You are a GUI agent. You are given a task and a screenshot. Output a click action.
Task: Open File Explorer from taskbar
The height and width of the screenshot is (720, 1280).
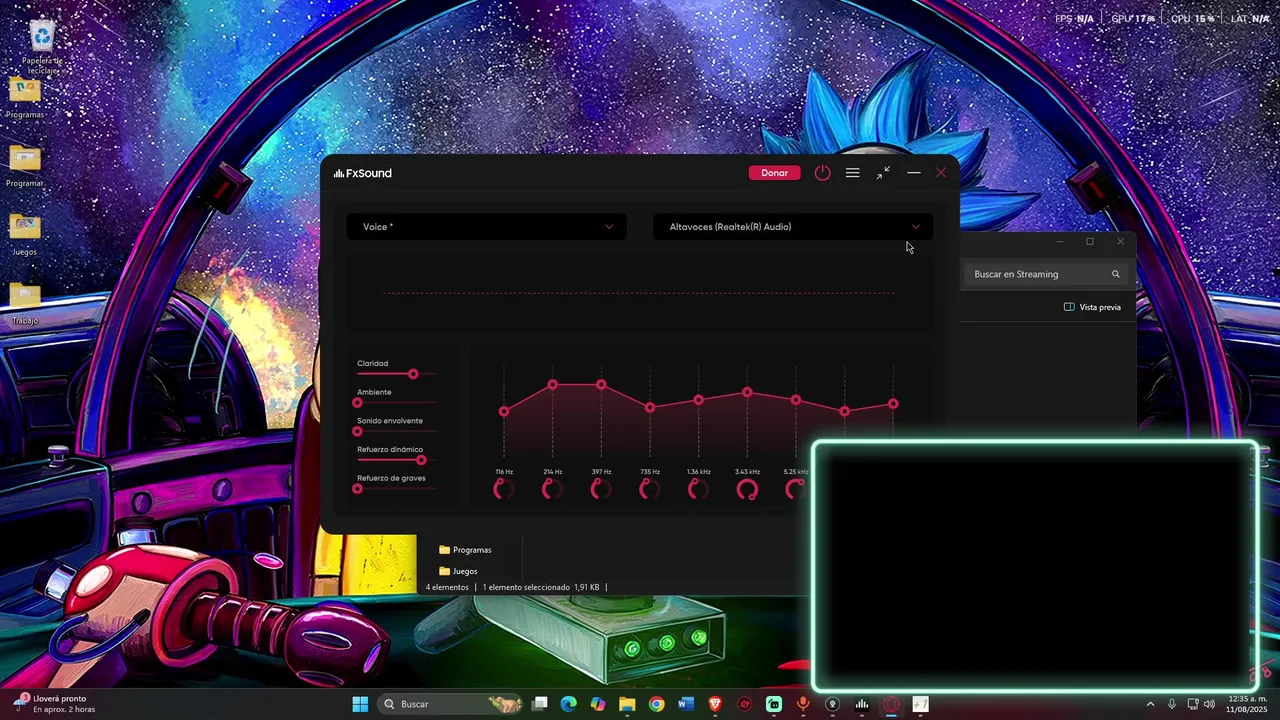pyautogui.click(x=627, y=704)
